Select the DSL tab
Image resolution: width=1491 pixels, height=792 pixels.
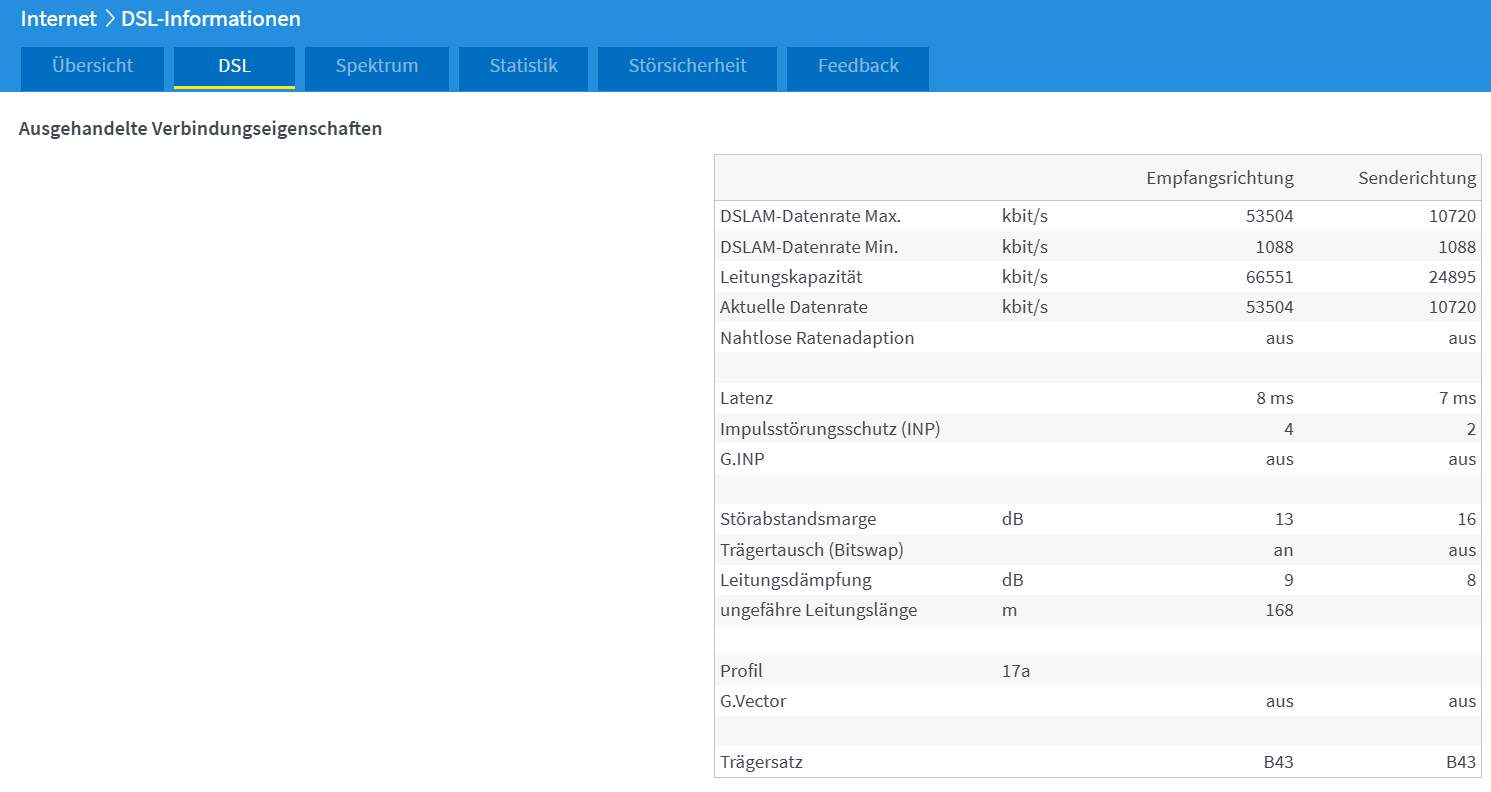(234, 67)
